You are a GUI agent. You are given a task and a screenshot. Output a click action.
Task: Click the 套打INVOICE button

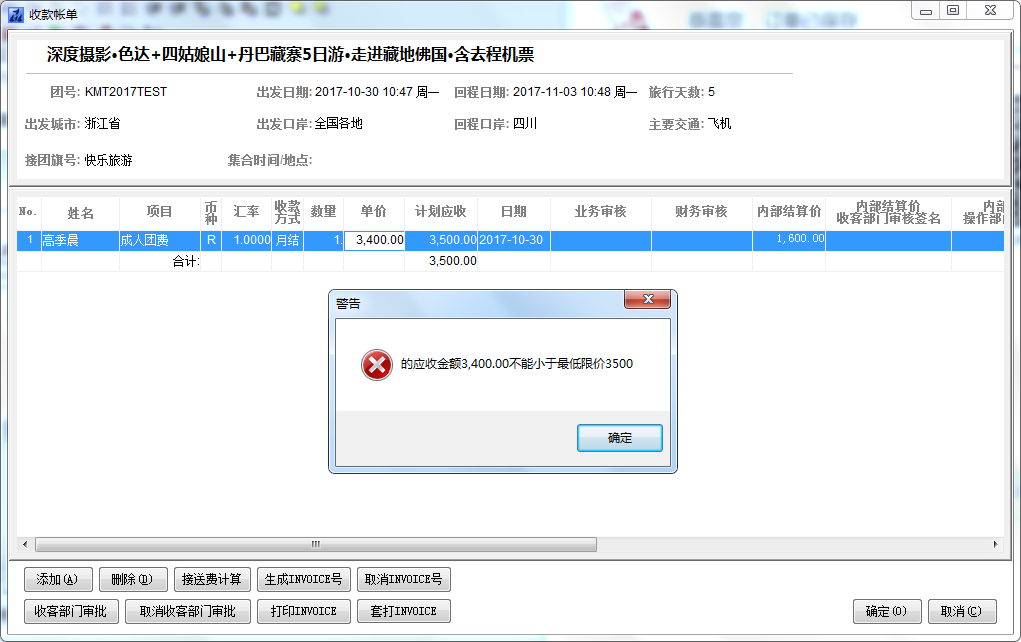pos(404,611)
